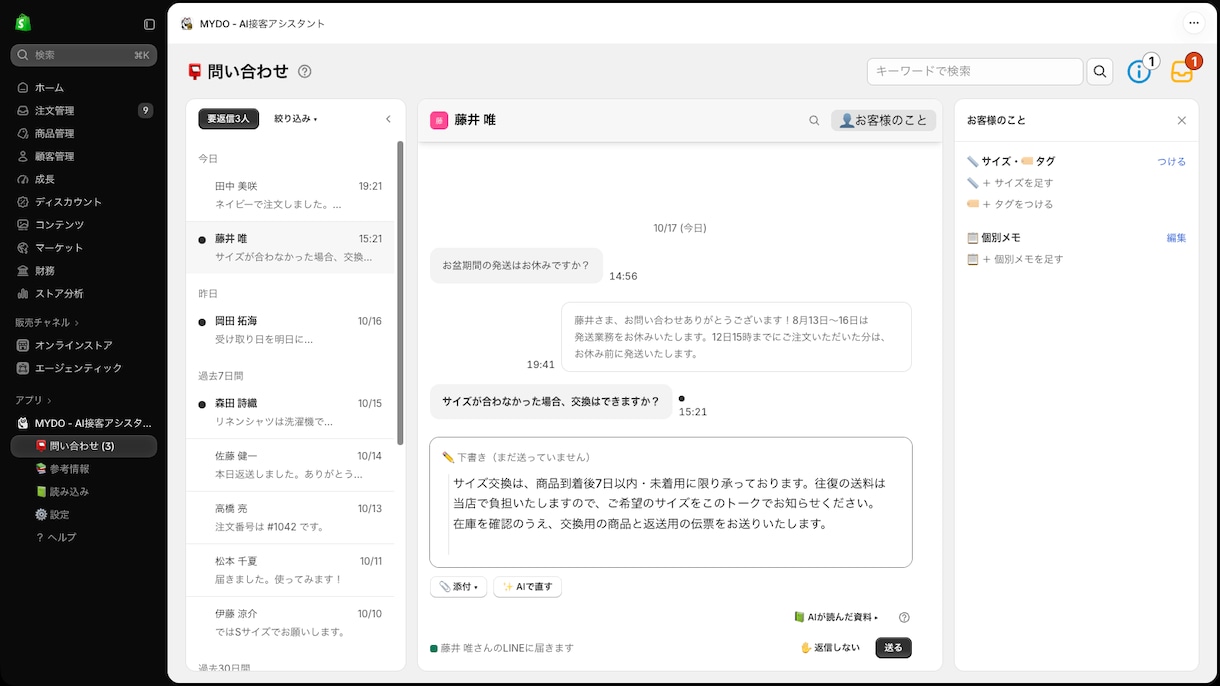Screen dimensions: 1220x686
Task: Toggle the sidebar collapse icon
Action: [149, 24]
